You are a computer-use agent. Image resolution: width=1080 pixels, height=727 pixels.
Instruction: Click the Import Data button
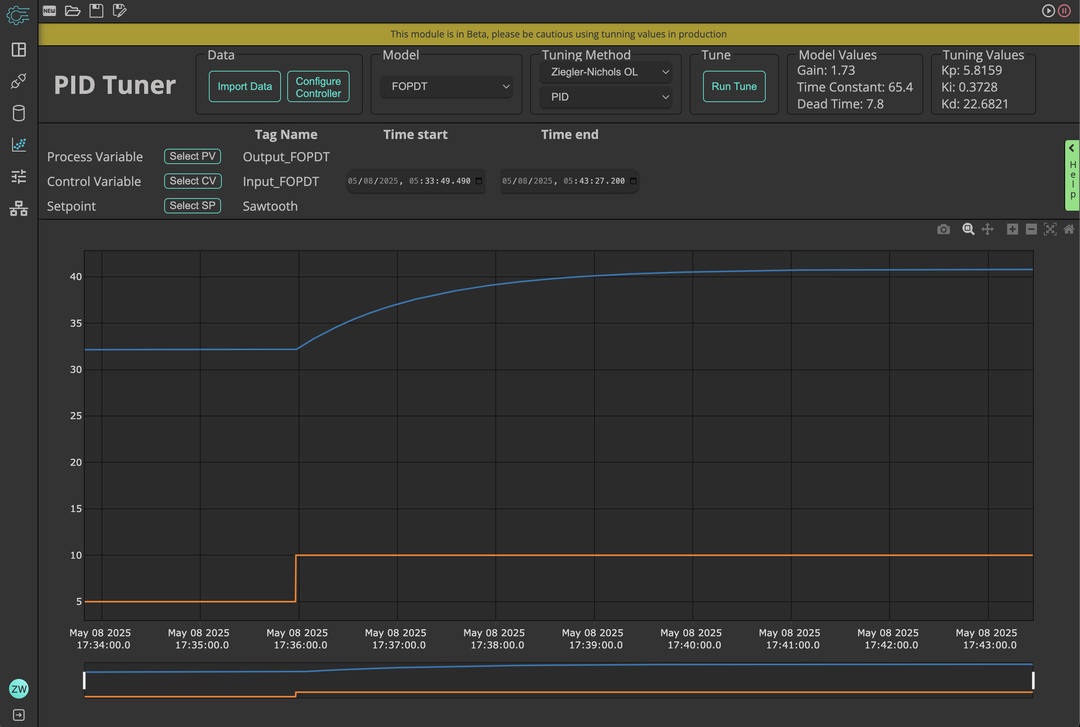pyautogui.click(x=245, y=87)
